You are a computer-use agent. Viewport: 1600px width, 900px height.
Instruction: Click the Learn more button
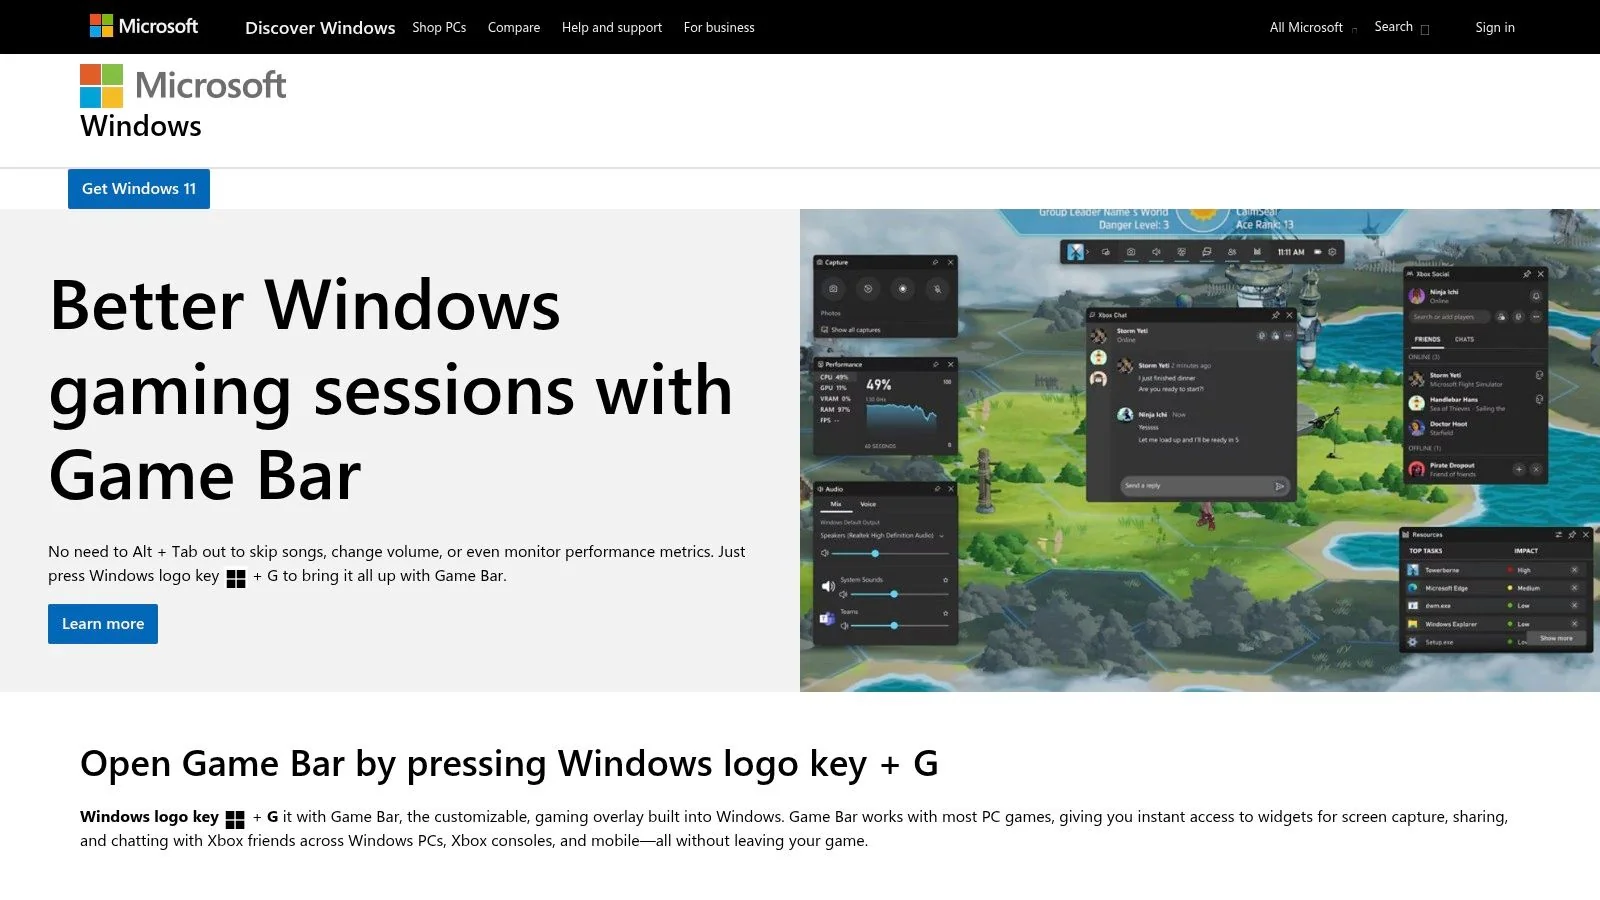click(103, 624)
